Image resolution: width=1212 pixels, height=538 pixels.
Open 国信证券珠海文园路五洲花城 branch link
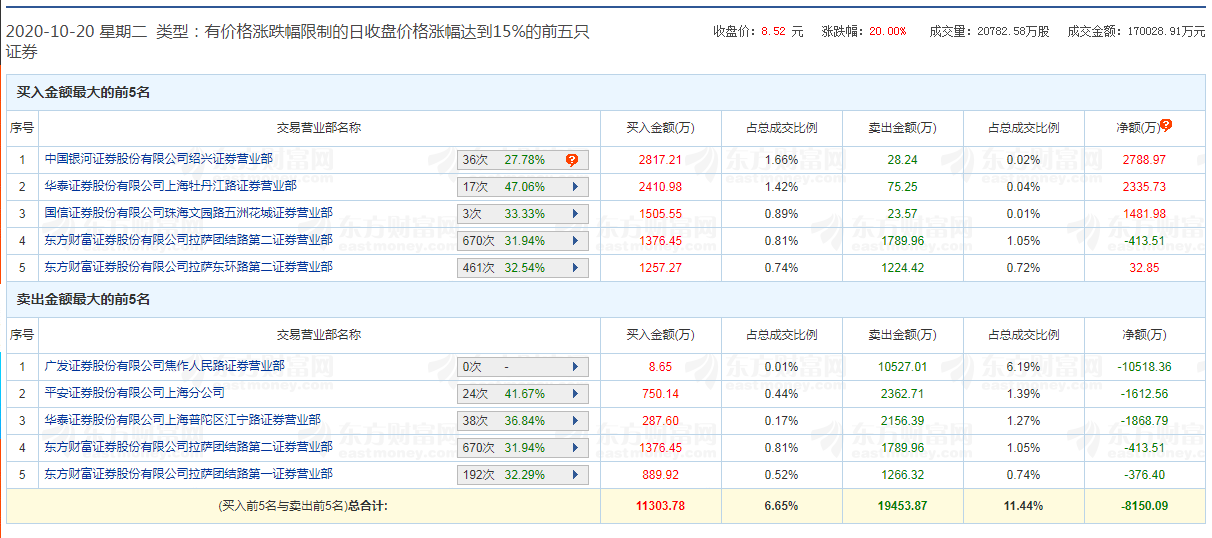(188, 213)
